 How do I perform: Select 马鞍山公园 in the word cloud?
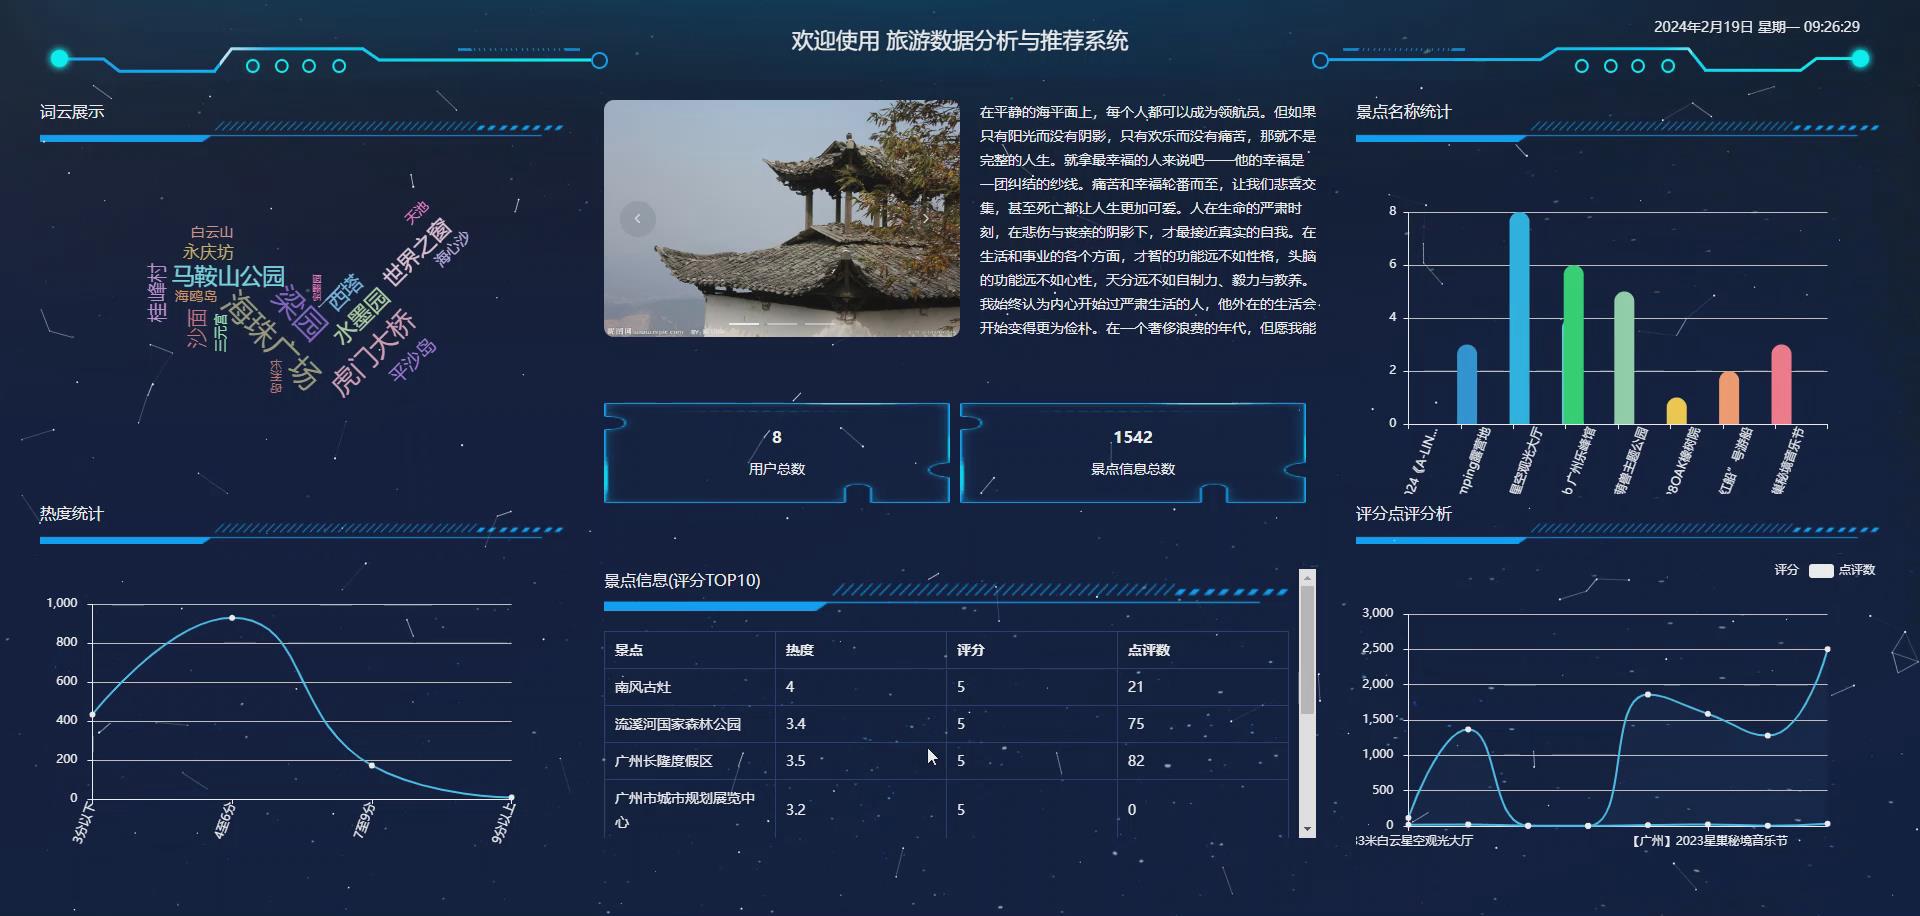point(229,277)
